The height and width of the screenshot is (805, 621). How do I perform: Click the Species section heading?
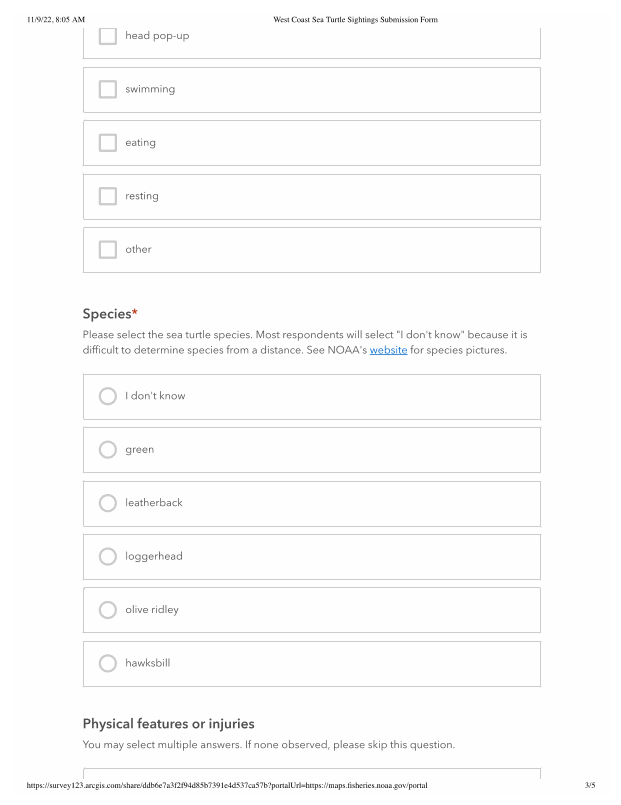click(x=107, y=314)
